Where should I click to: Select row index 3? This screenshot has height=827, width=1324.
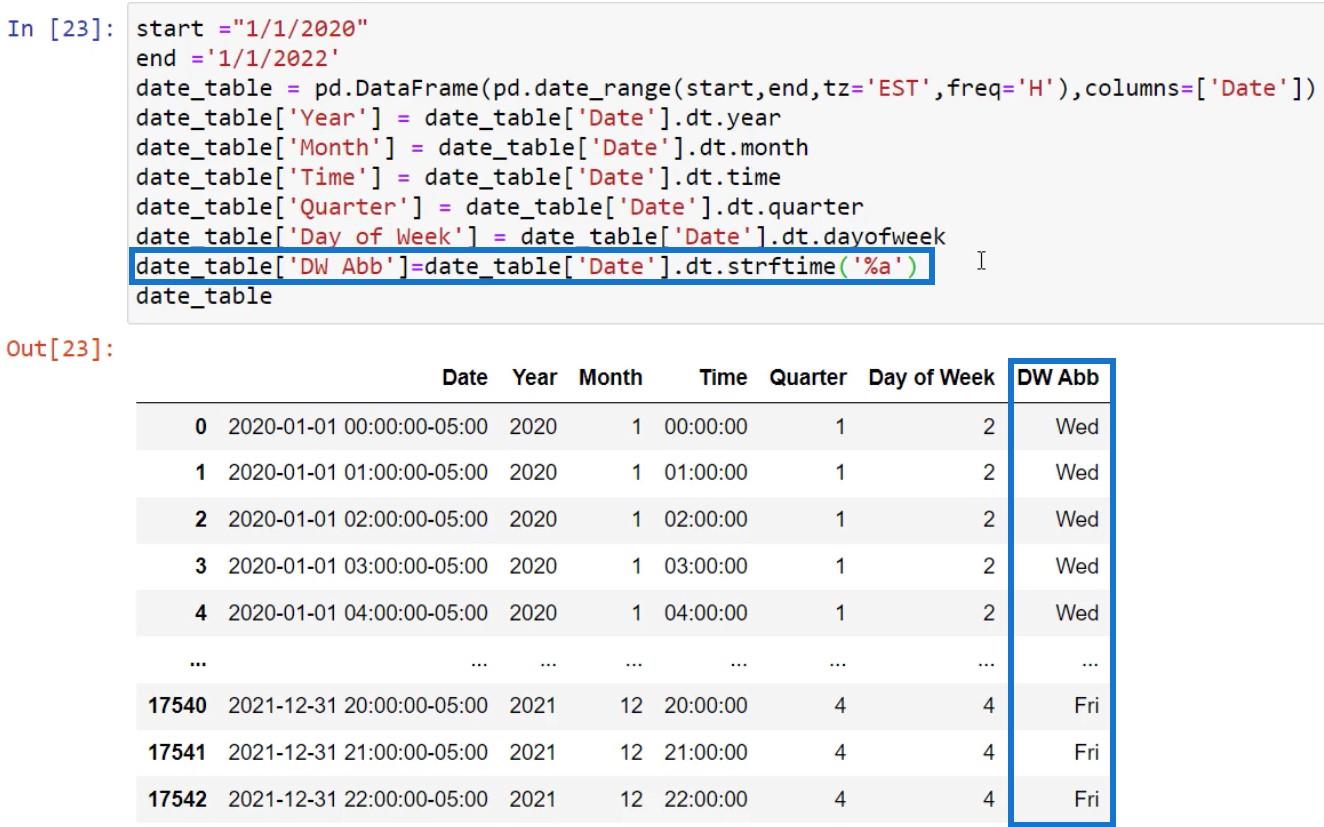pos(201,566)
